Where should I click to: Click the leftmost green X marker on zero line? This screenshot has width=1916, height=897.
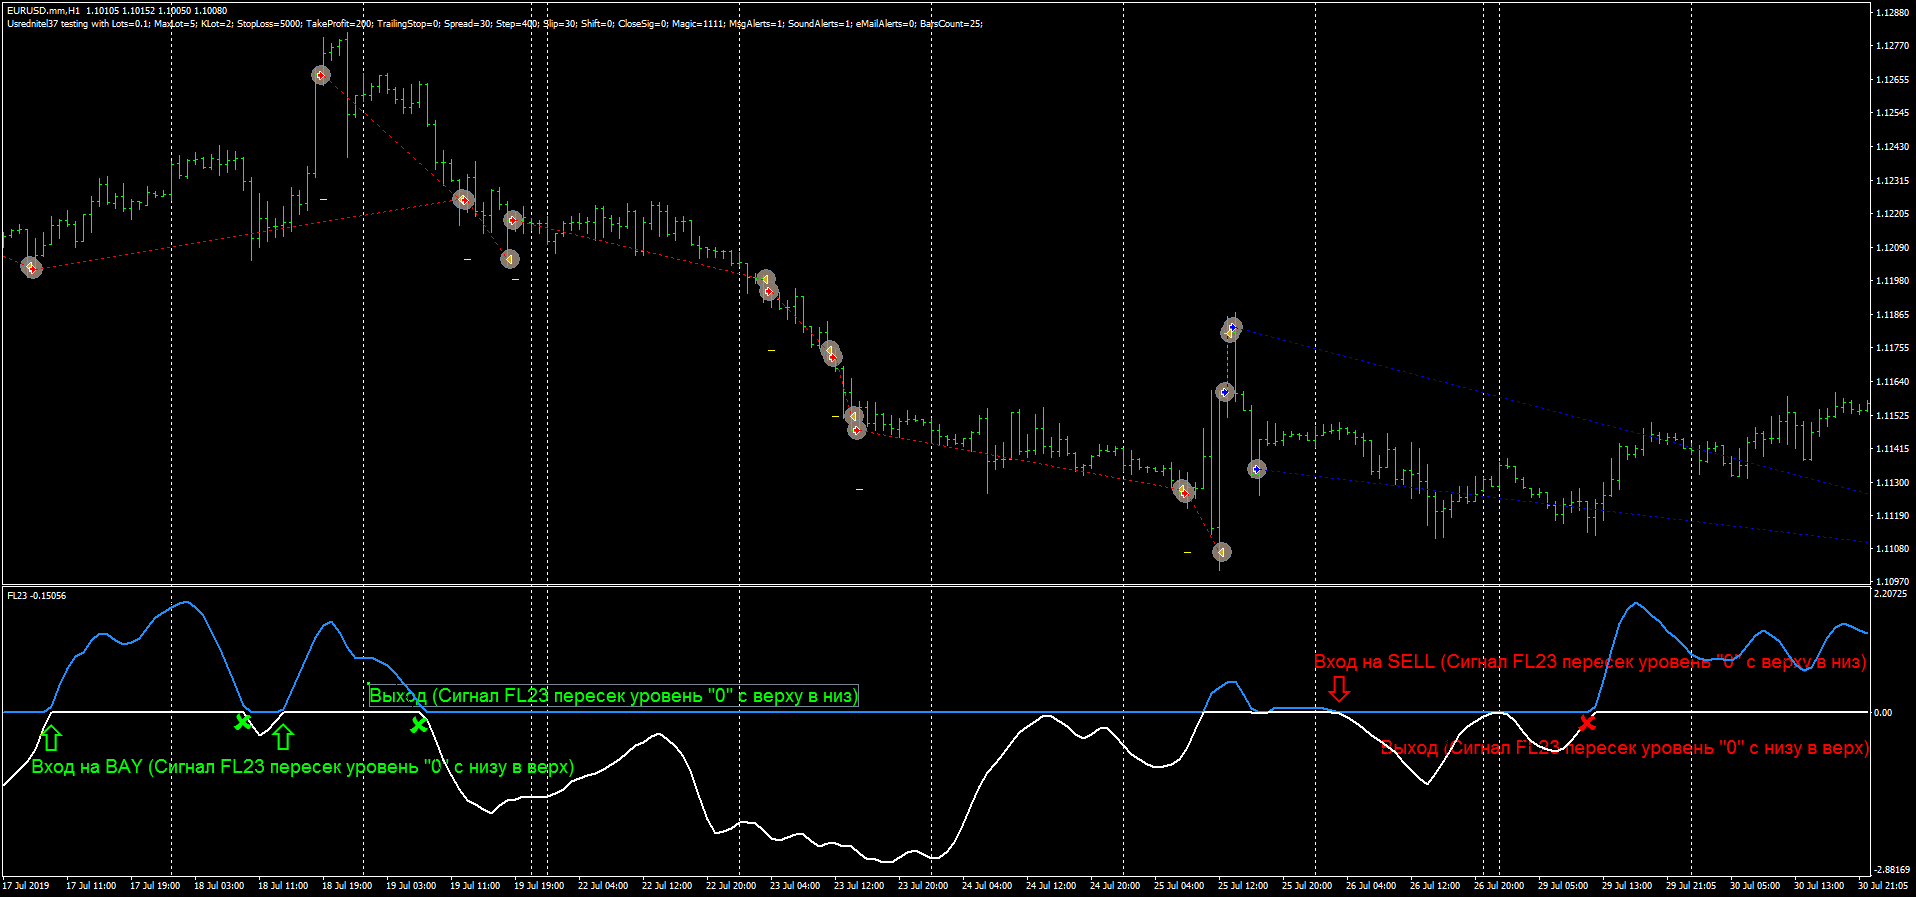[243, 721]
